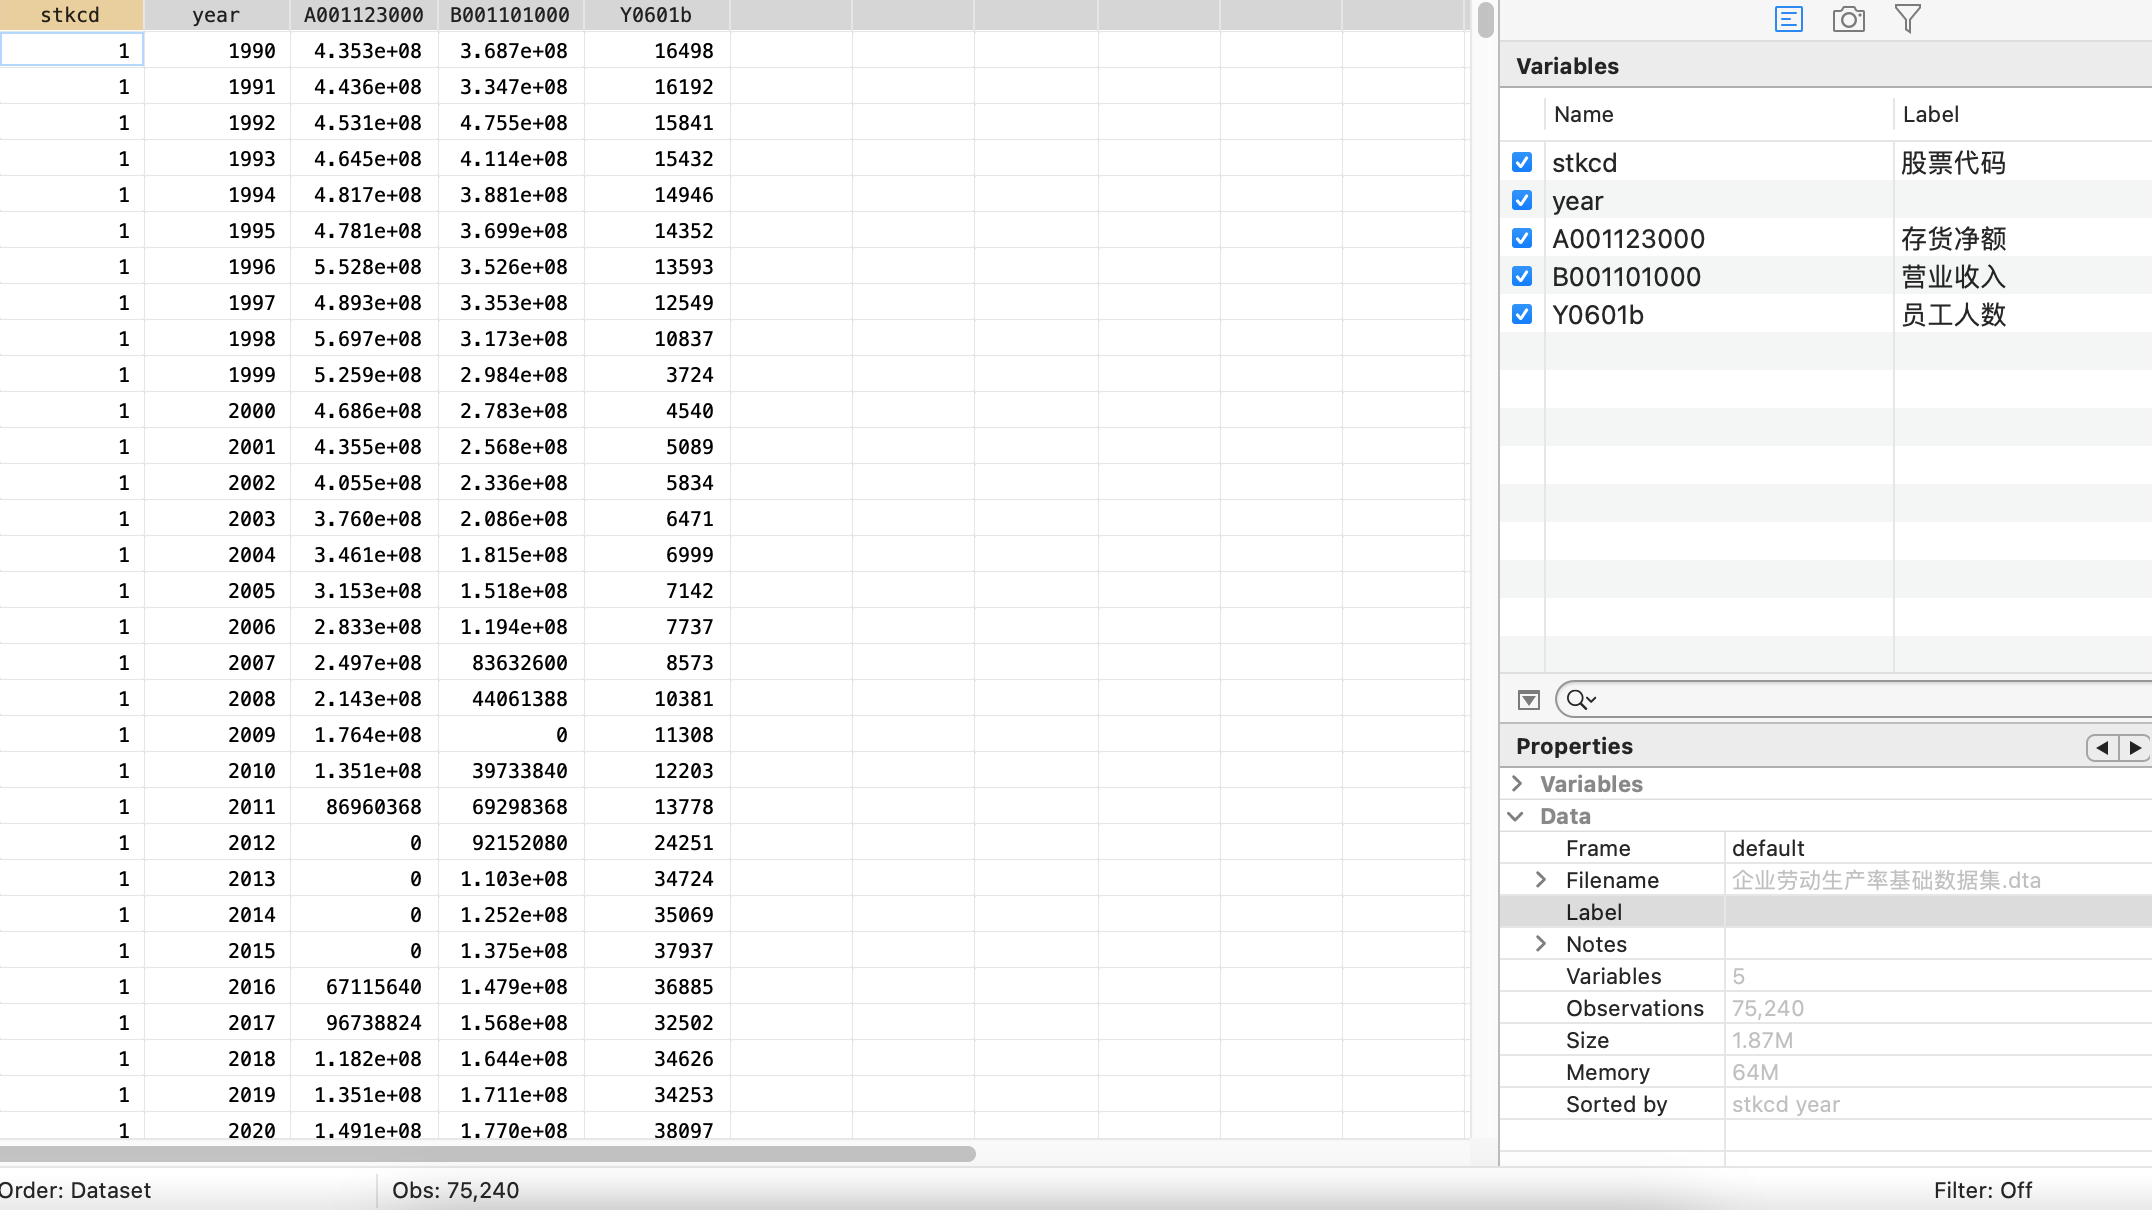The image size is (2152, 1210).
Task: Collapse the Data section in Properties
Action: [x=1517, y=816]
